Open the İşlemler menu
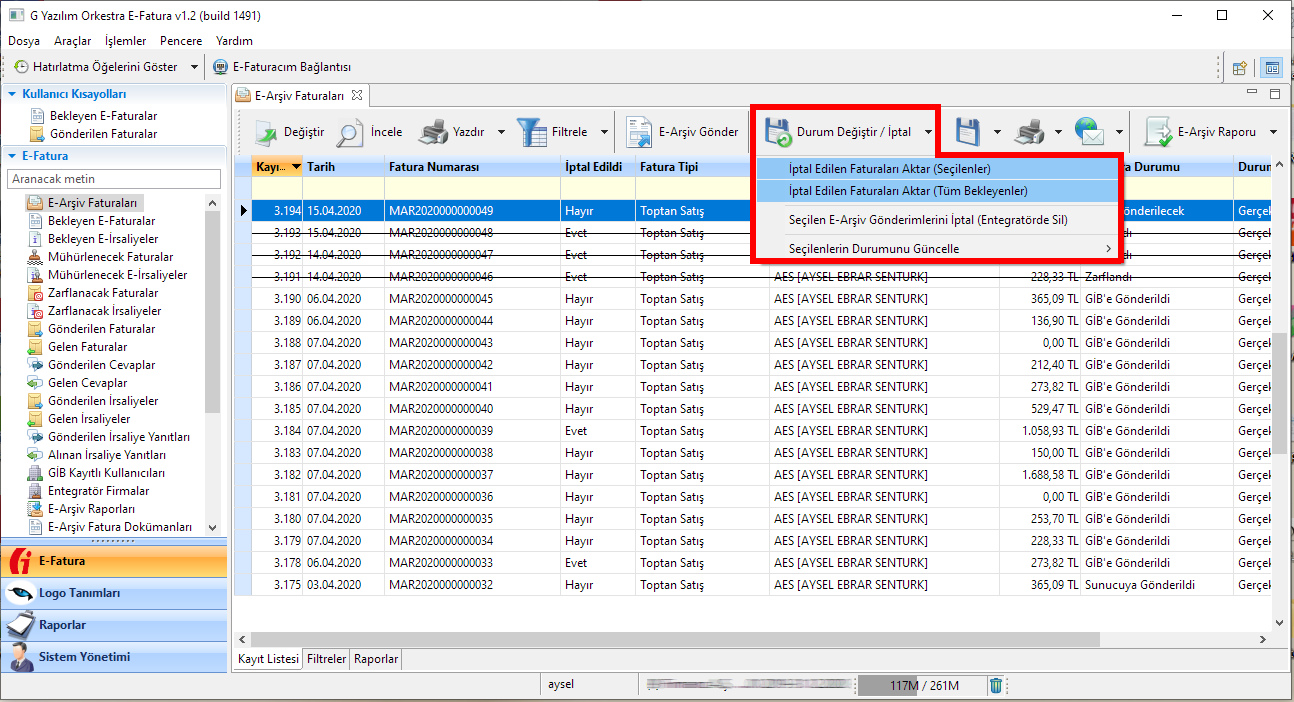The image size is (1294, 702). tap(125, 41)
